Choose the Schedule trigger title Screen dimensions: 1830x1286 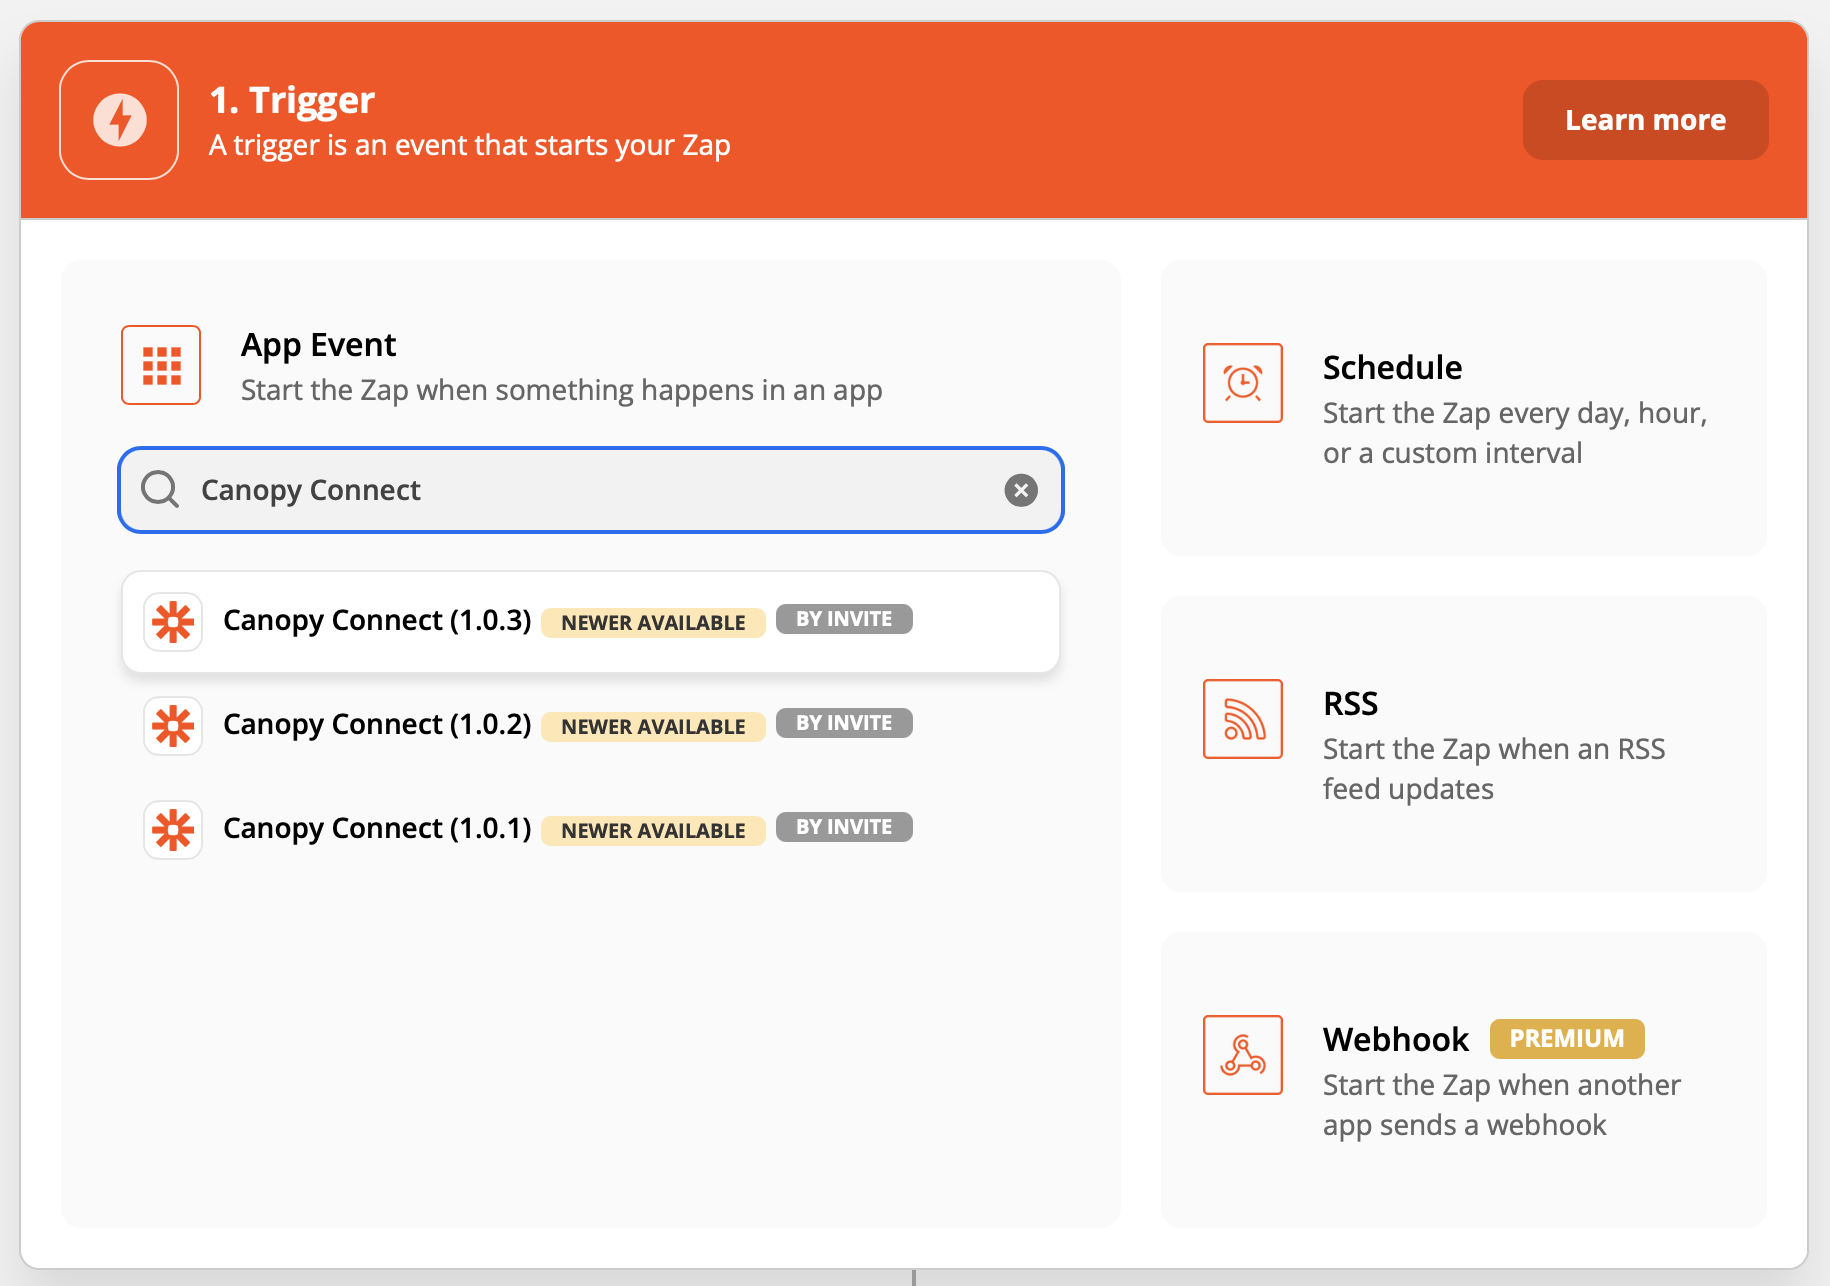(1392, 368)
